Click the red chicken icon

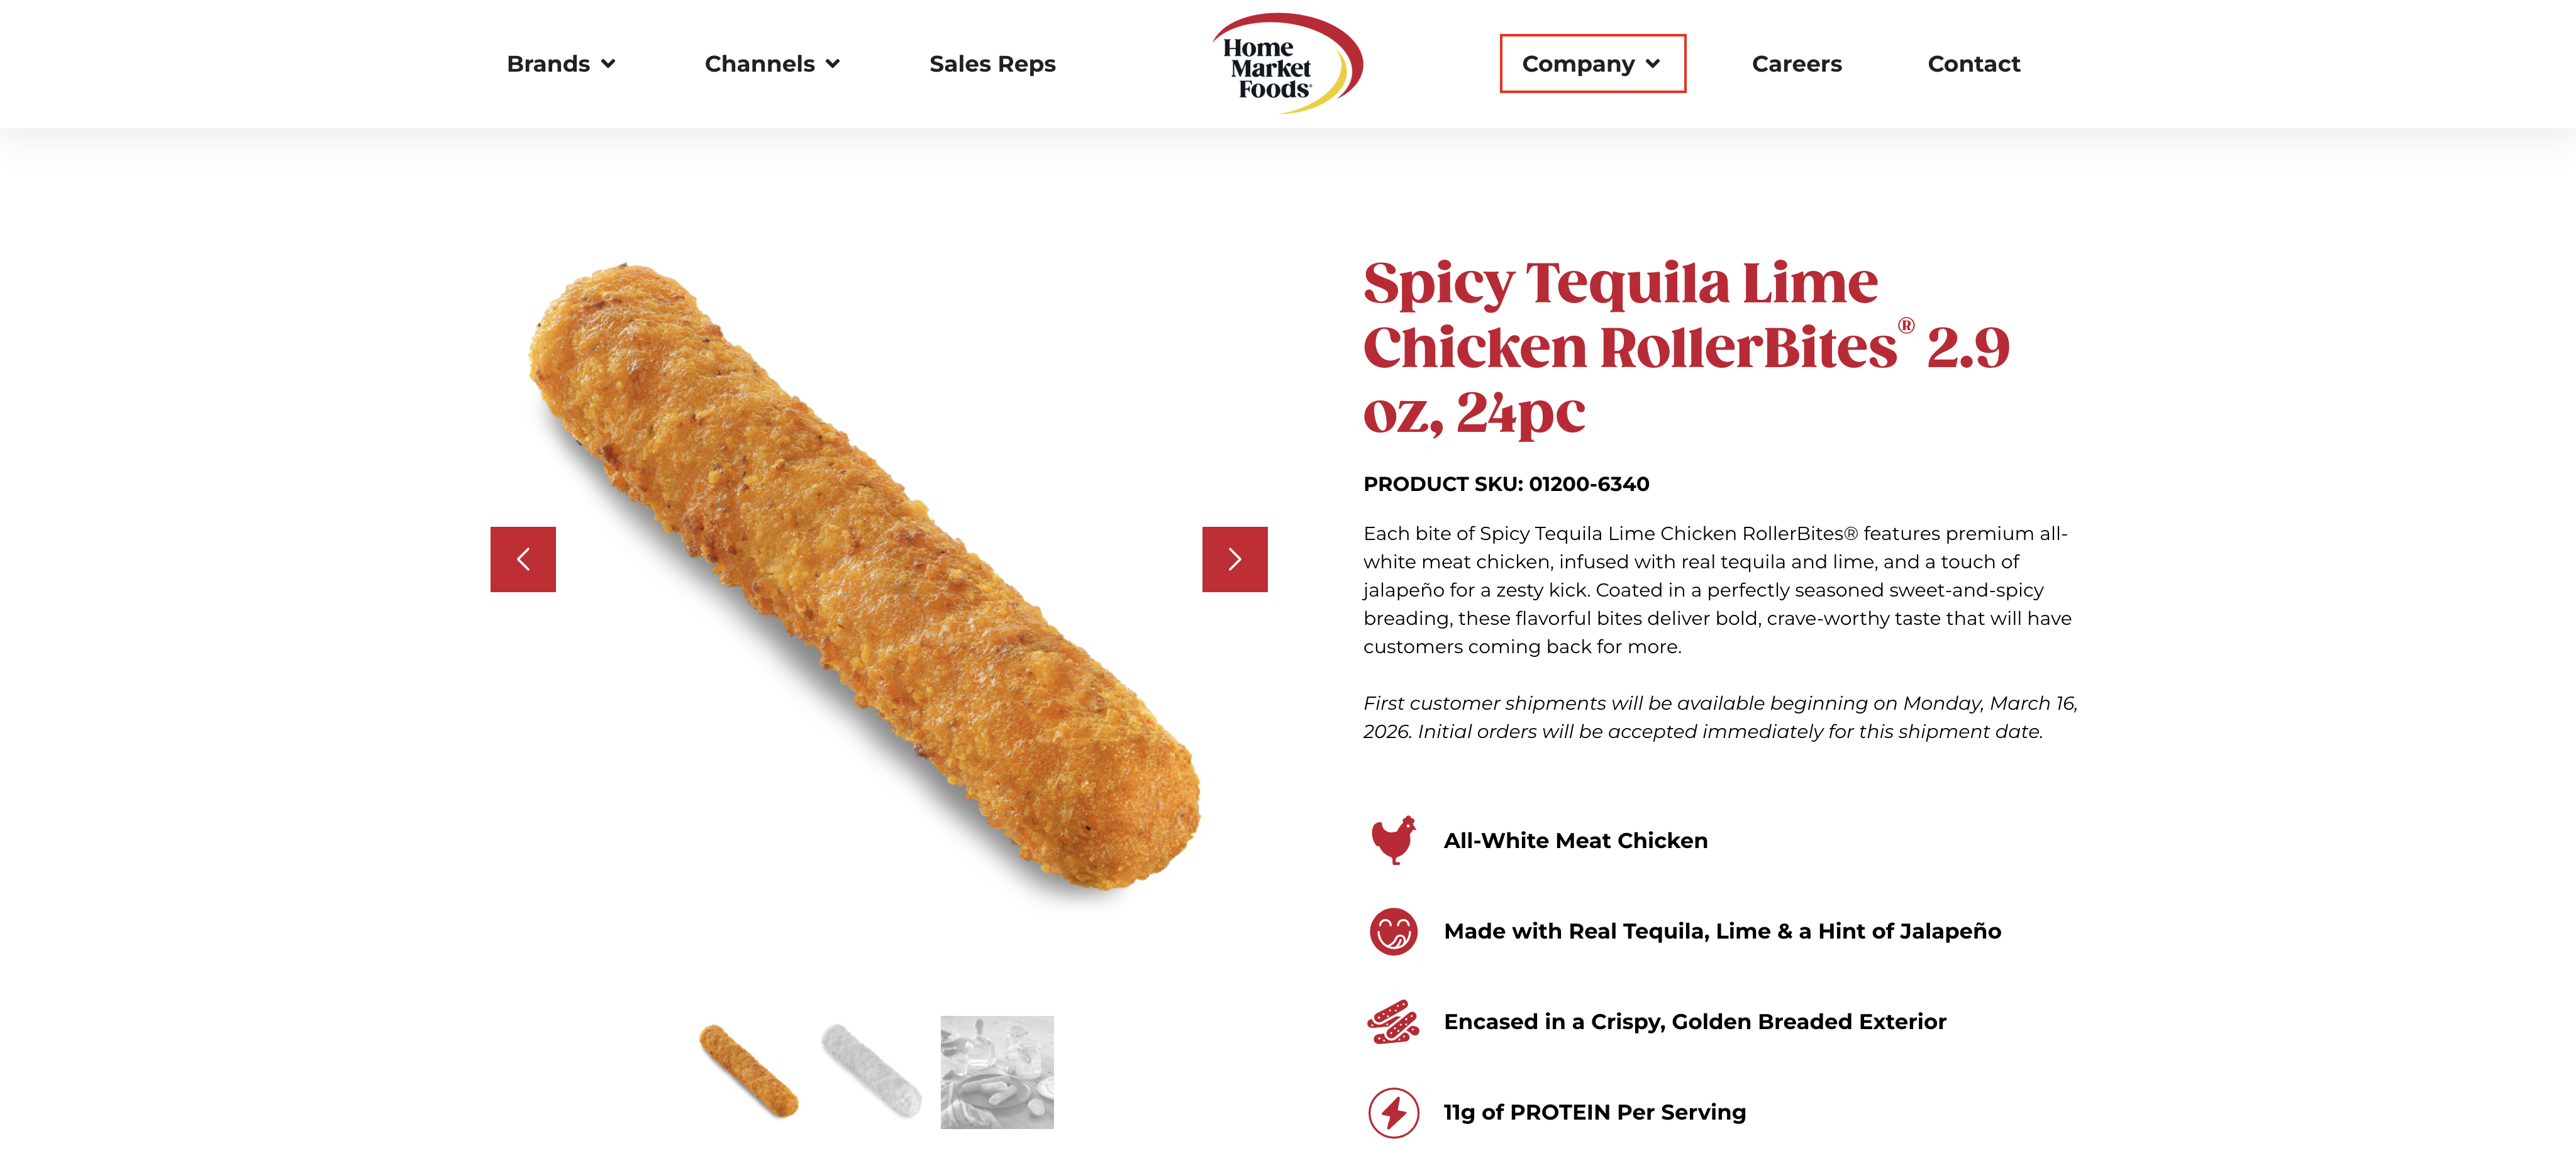pos(1393,840)
